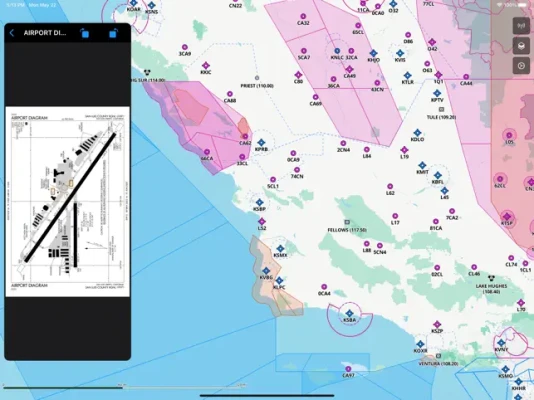Screen dimensions: 534x400
Task: Open the broadcast signal map button
Action: point(521,26)
